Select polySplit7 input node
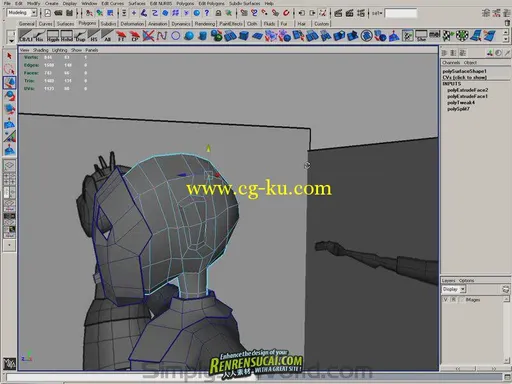This screenshot has width=512, height=384. tap(458, 109)
